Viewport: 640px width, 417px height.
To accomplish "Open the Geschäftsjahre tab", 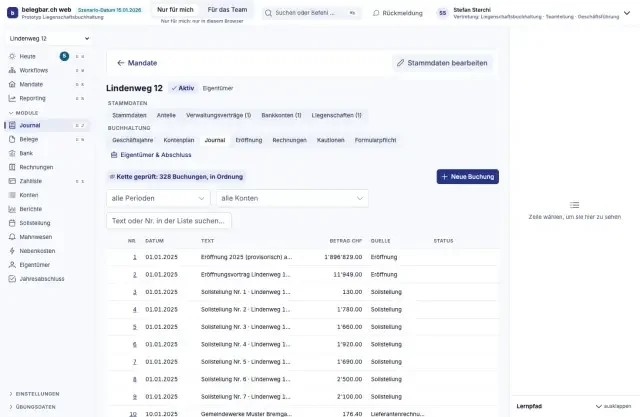I will (x=133, y=140).
